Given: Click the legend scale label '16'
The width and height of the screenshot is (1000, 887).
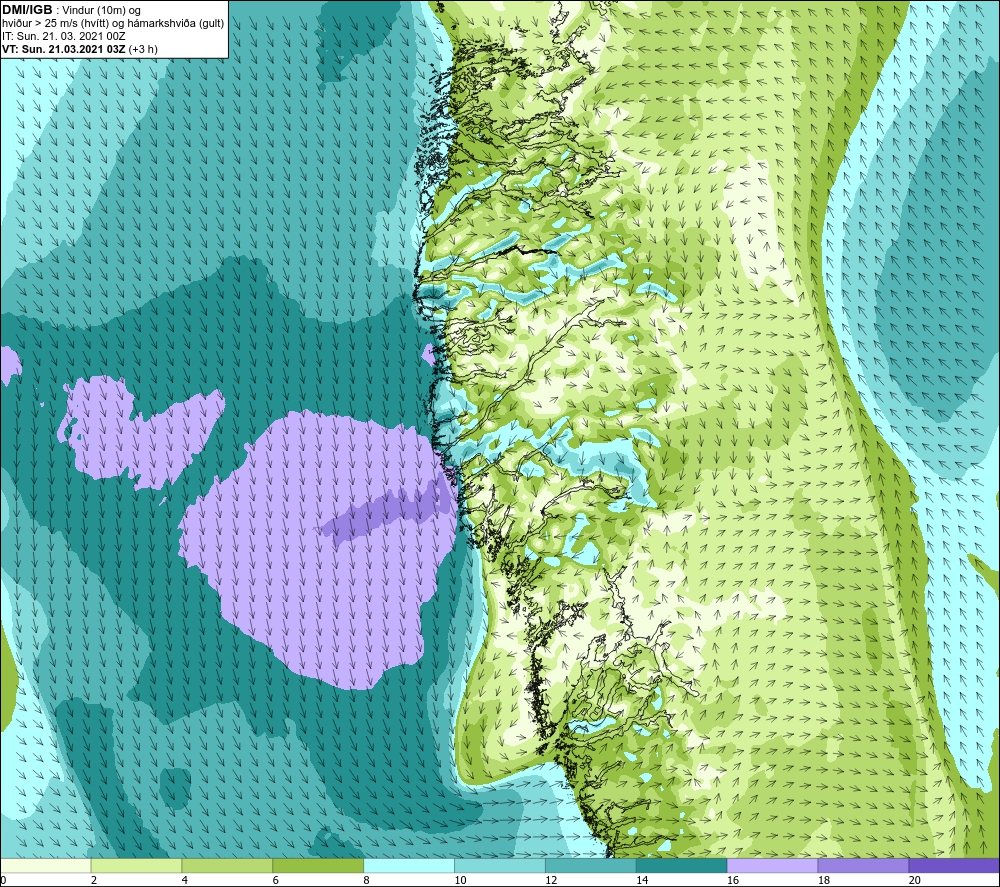Looking at the screenshot, I should (733, 881).
